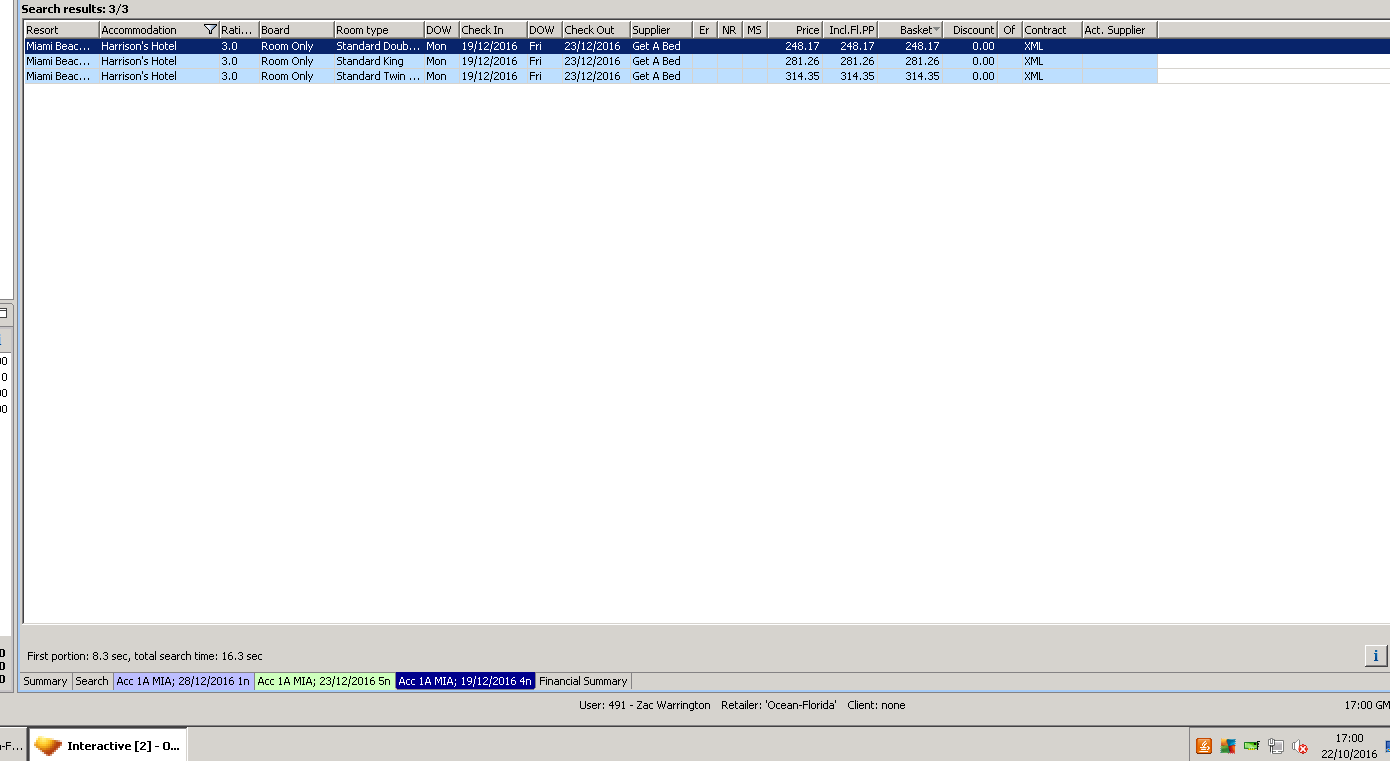Open the network connection tray icon
1390x761 pixels.
click(x=1276, y=746)
